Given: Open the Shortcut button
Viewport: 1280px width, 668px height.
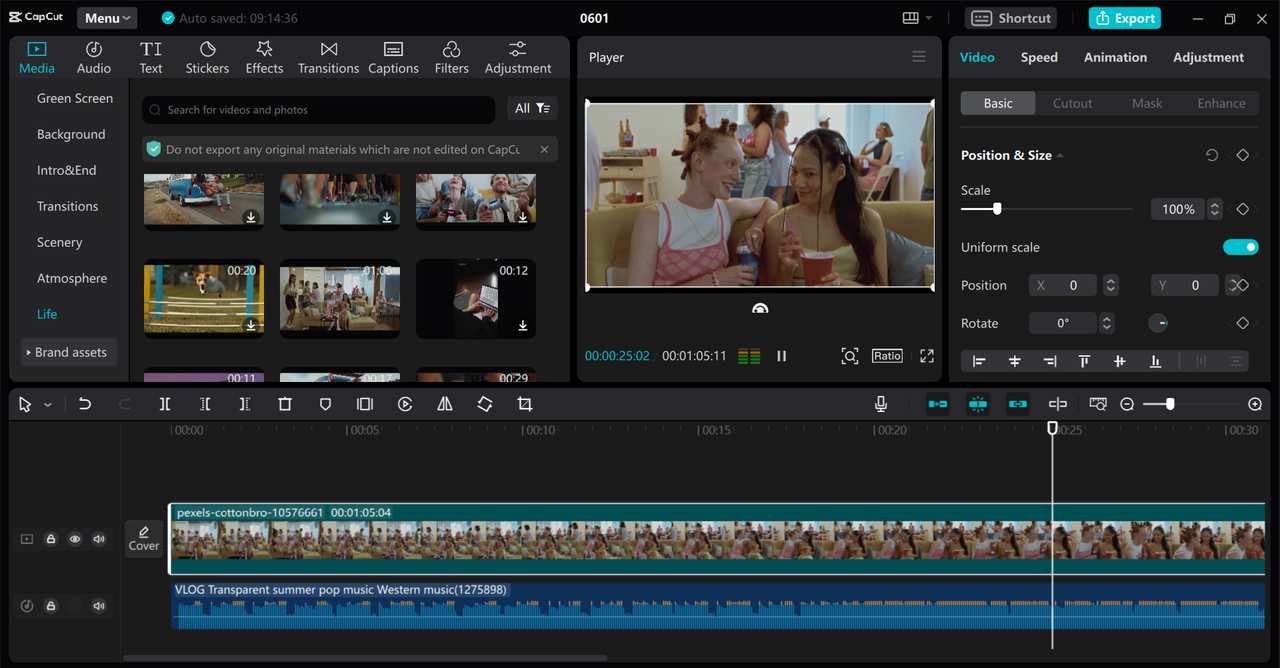Looking at the screenshot, I should 1012,18.
